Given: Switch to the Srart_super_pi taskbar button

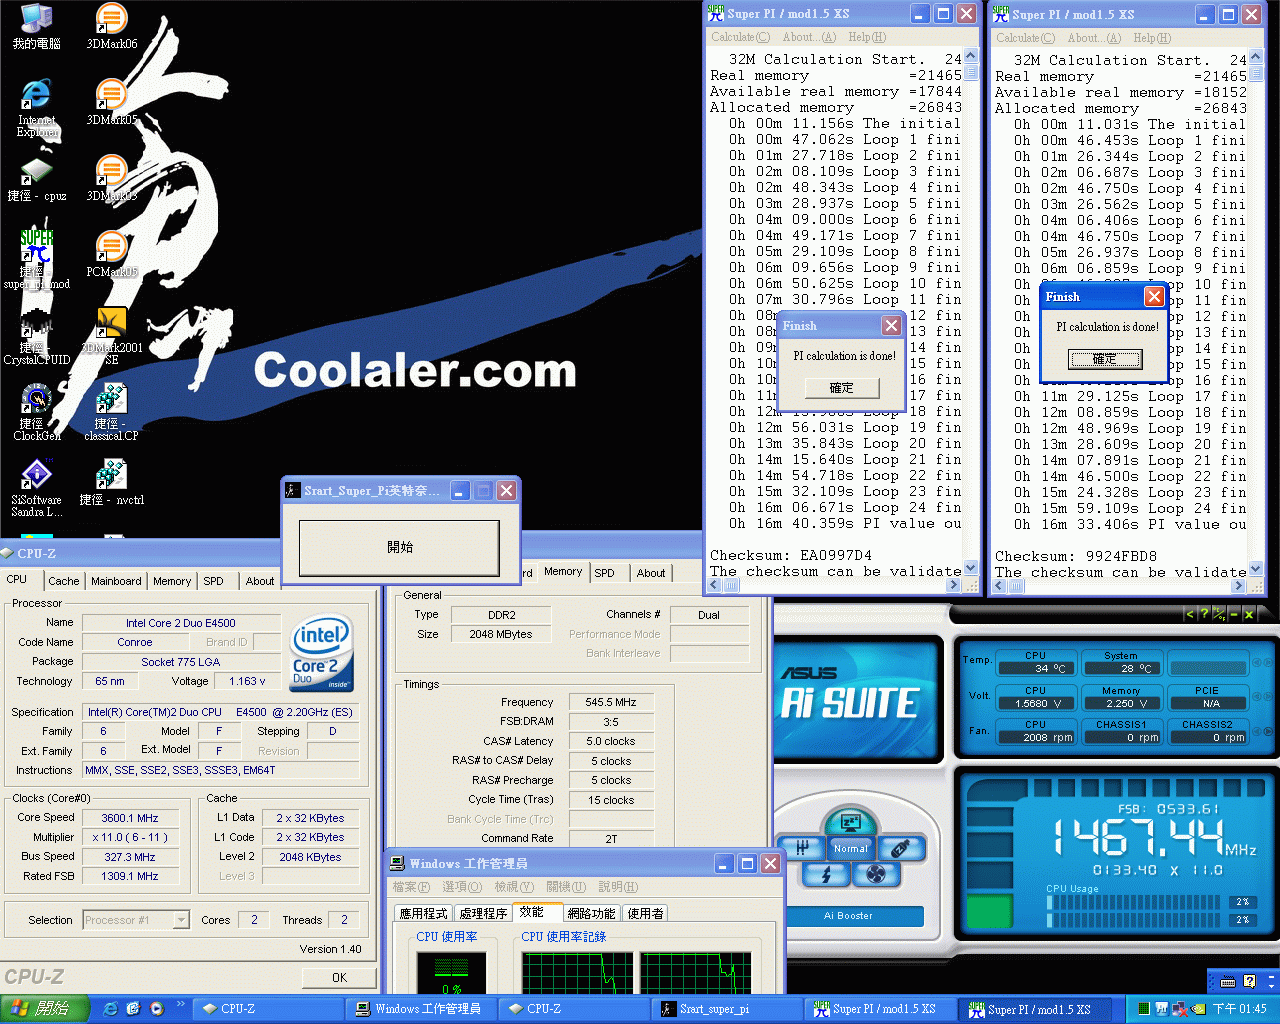Looking at the screenshot, I should pyautogui.click(x=727, y=1009).
